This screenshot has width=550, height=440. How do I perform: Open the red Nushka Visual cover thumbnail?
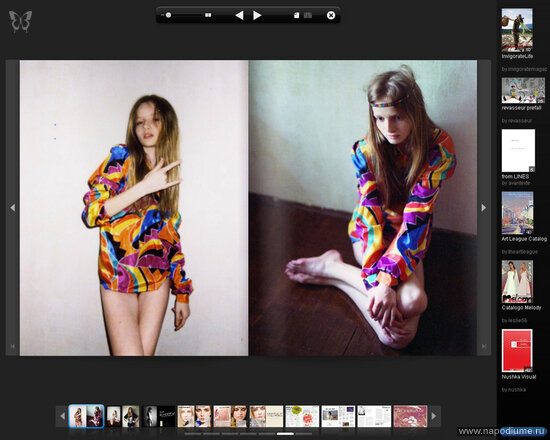coord(517,351)
